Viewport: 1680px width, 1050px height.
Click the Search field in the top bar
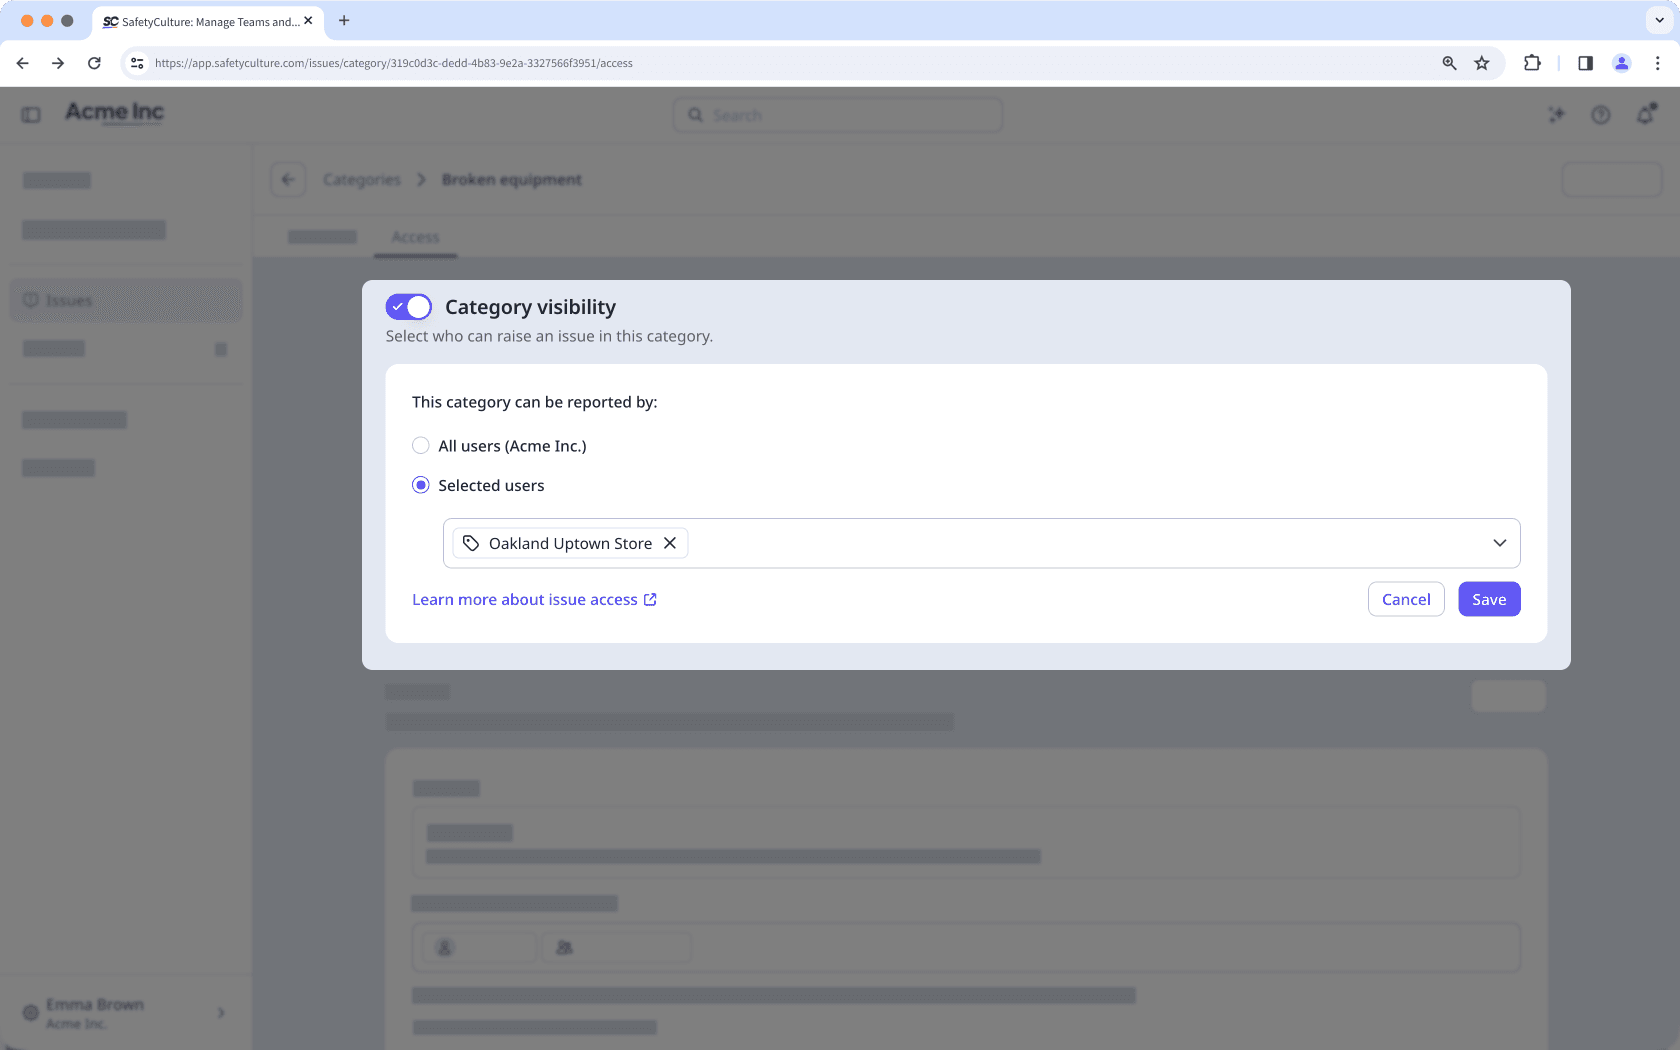tap(837, 114)
